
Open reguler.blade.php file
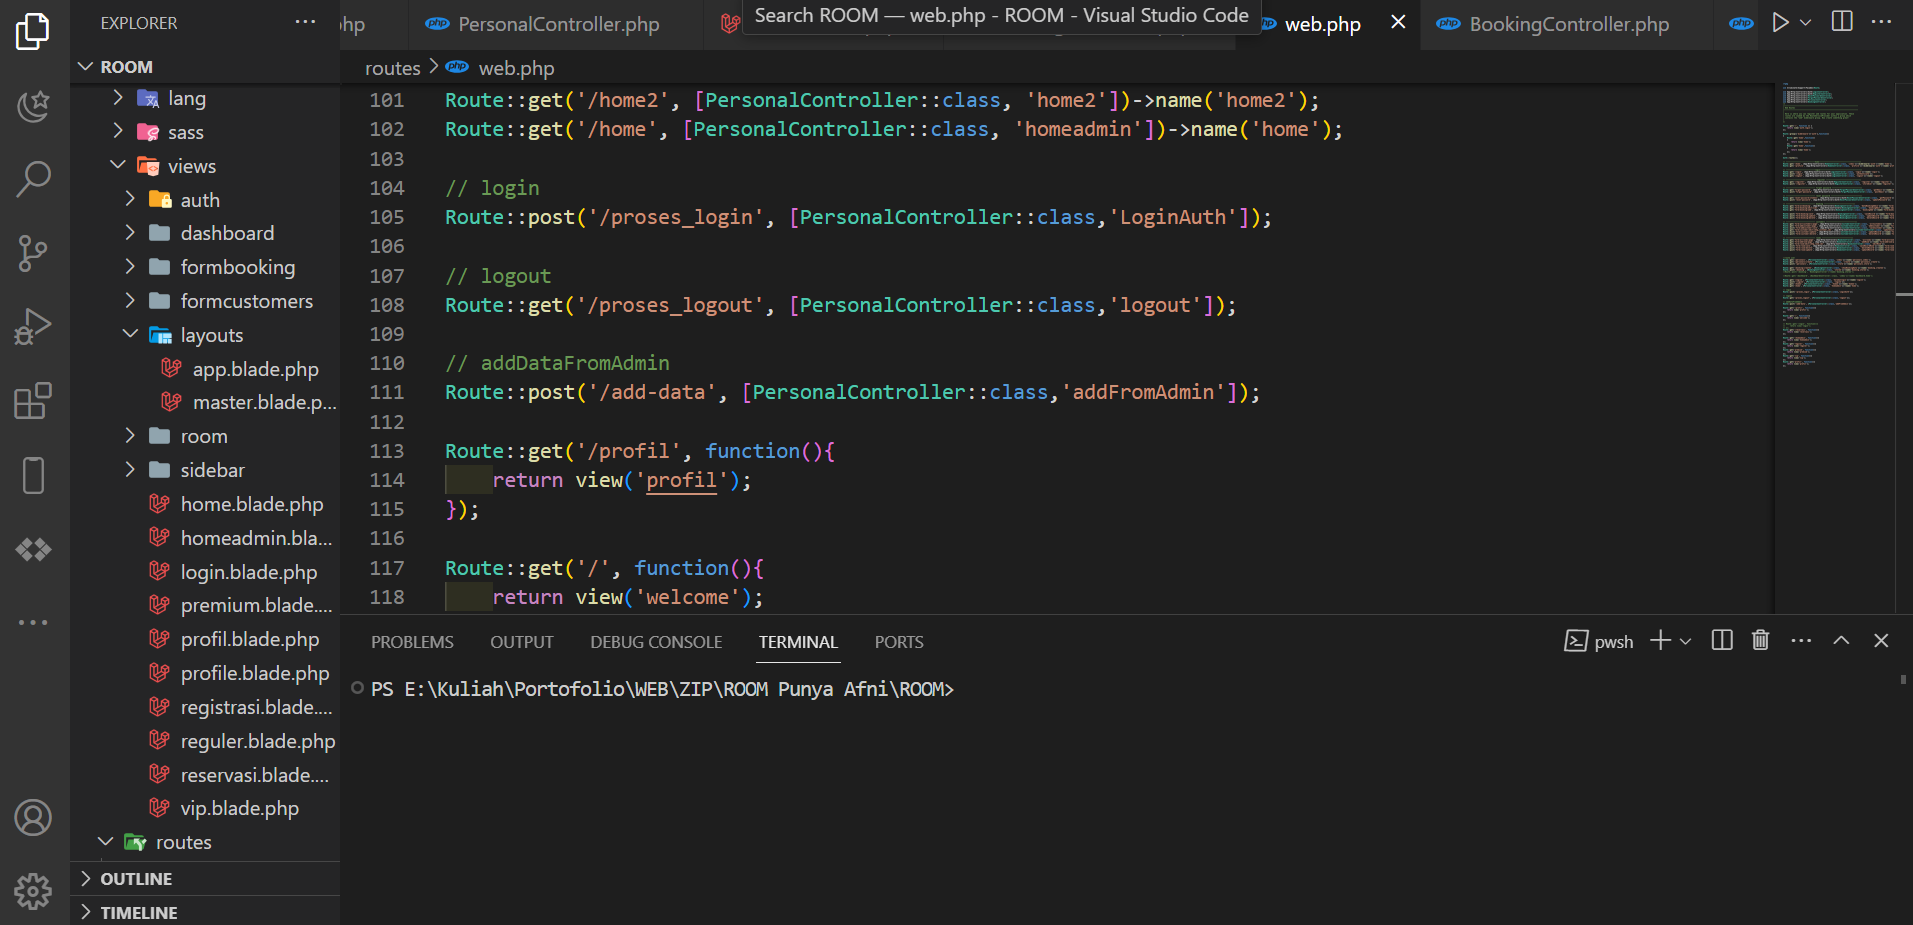[x=205, y=741]
